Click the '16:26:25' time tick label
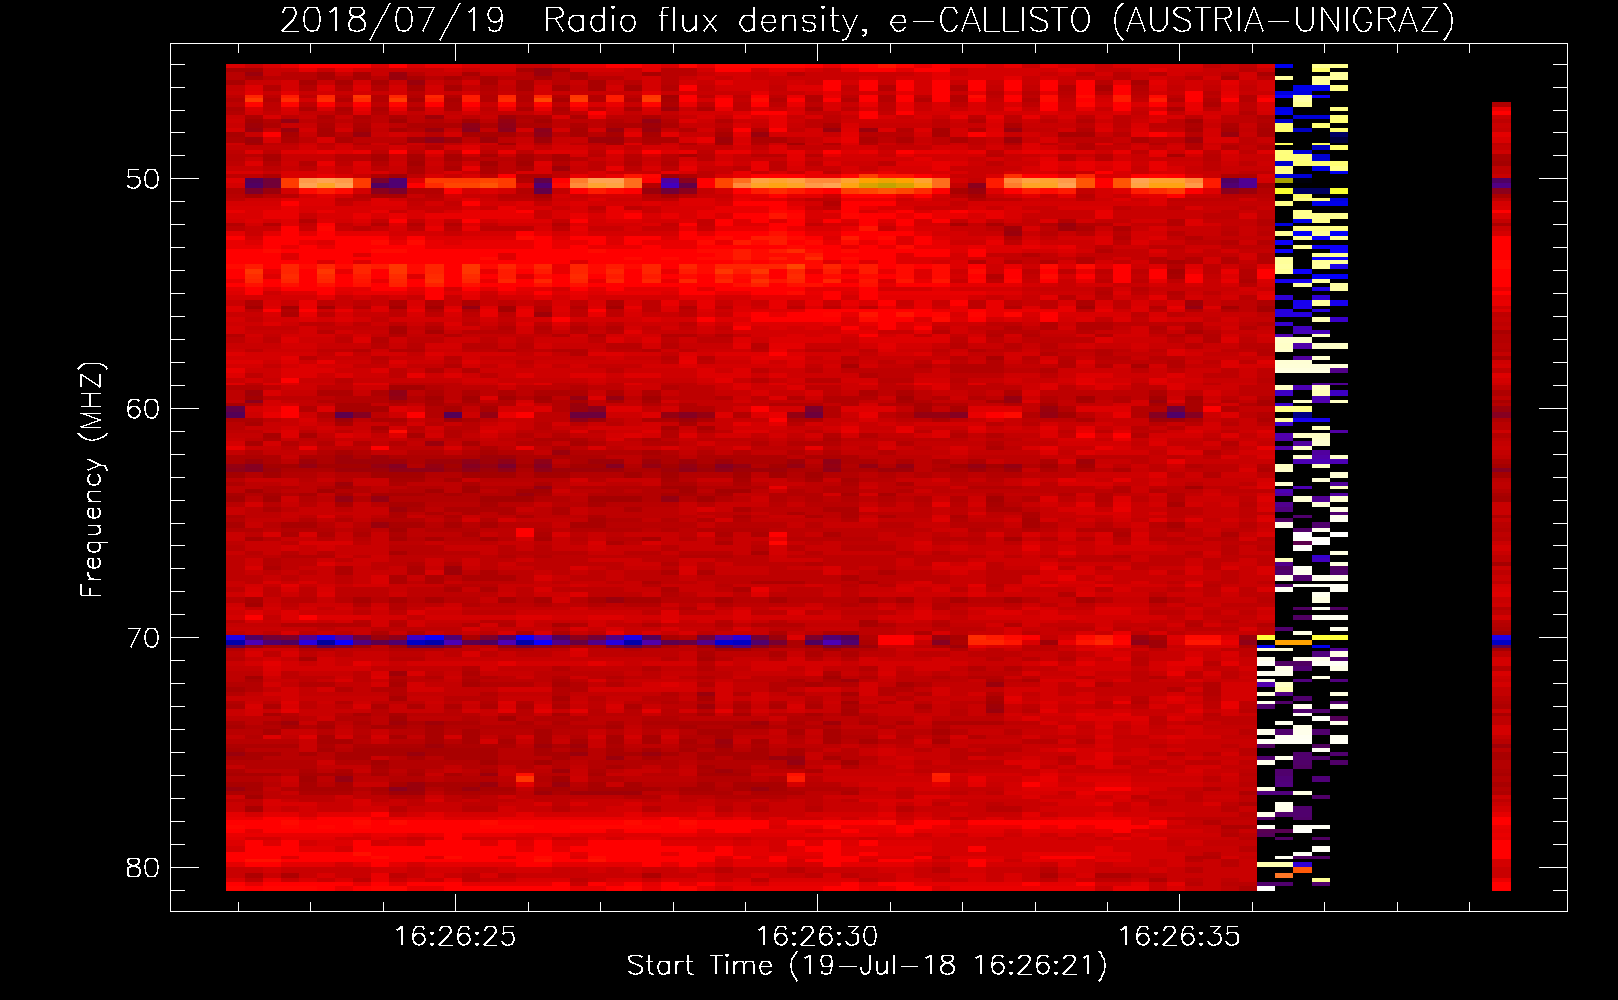Screen dimensions: 1618x1000 [x=455, y=937]
